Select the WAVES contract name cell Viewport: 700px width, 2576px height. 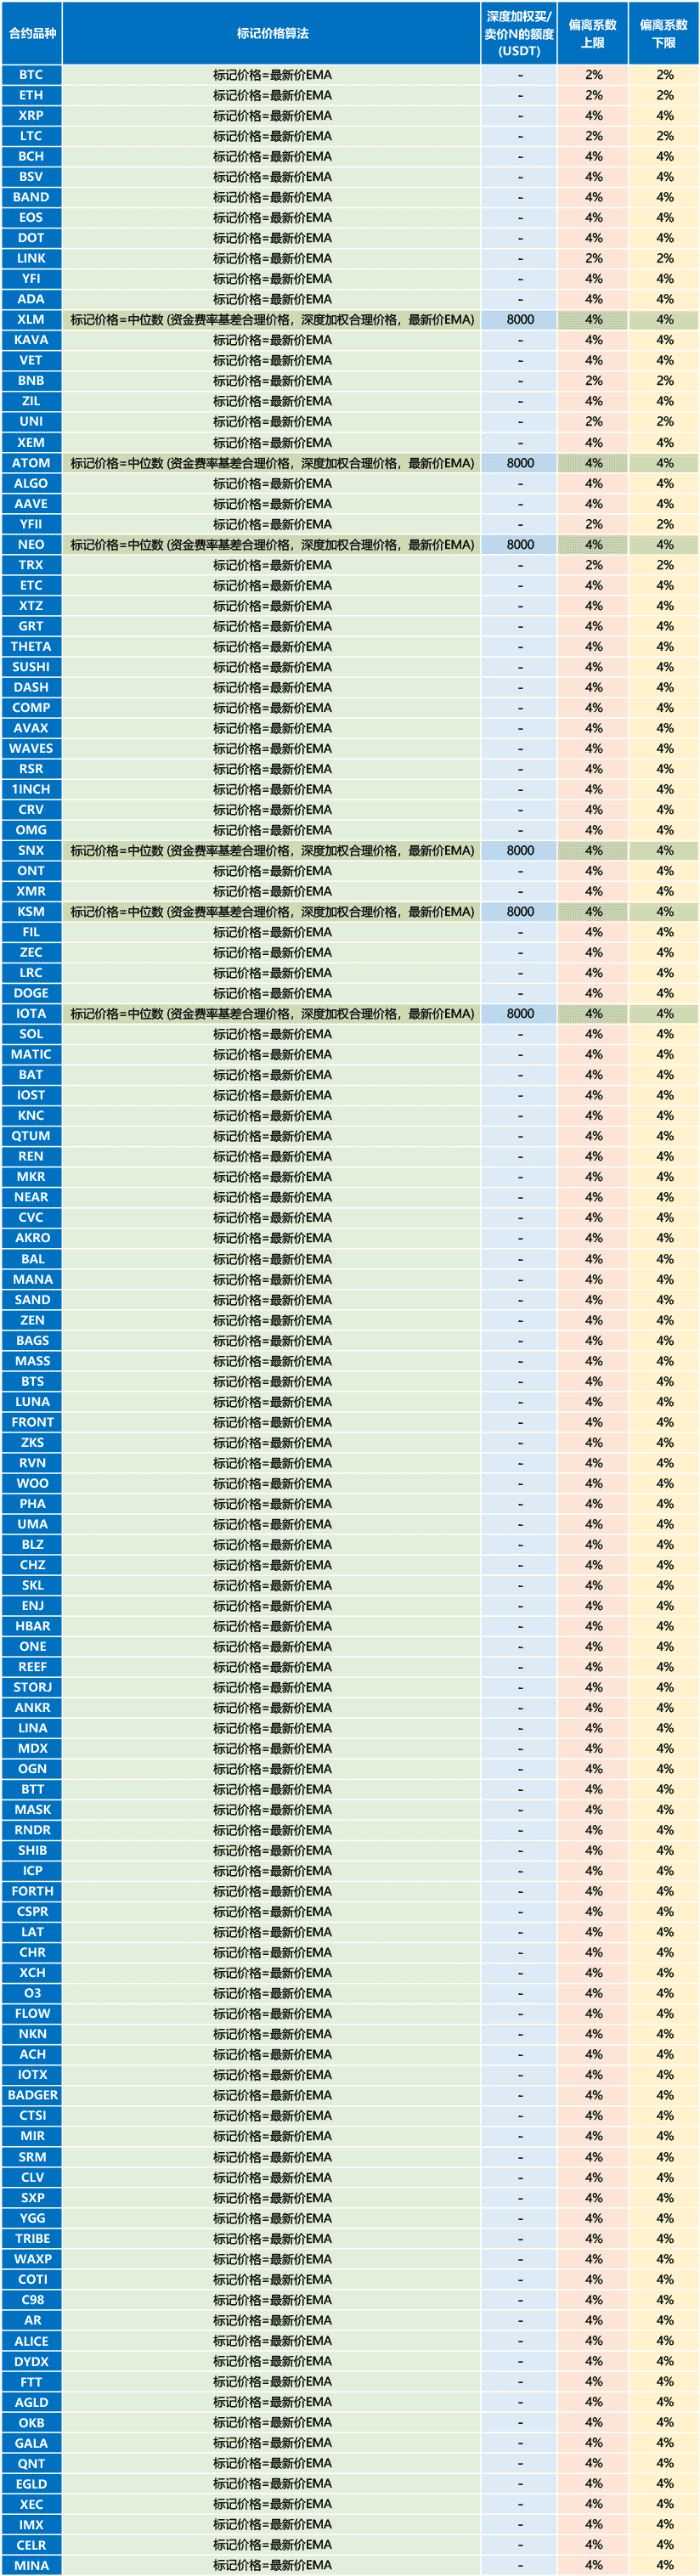[x=31, y=749]
